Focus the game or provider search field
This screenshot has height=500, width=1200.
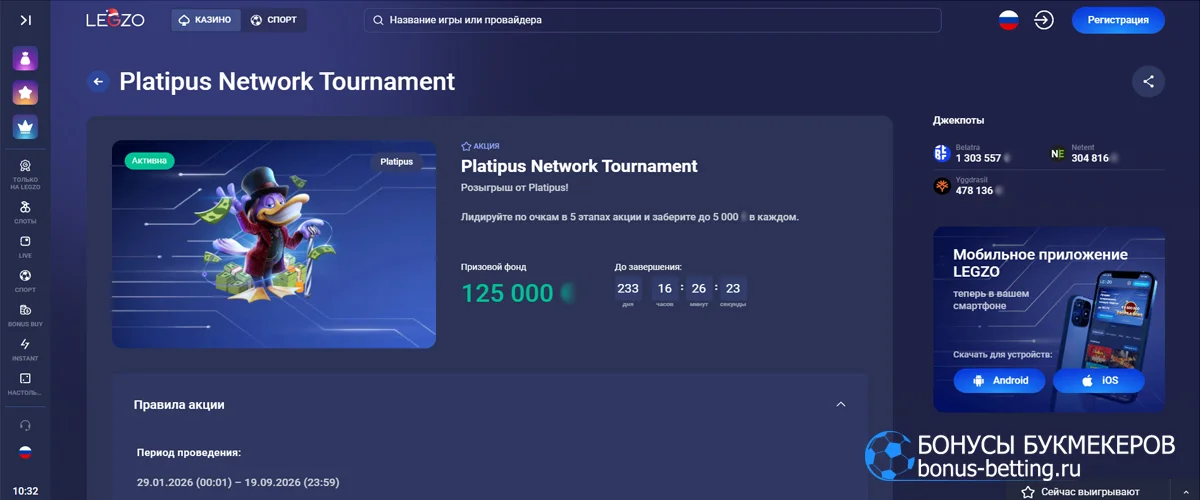(x=654, y=20)
